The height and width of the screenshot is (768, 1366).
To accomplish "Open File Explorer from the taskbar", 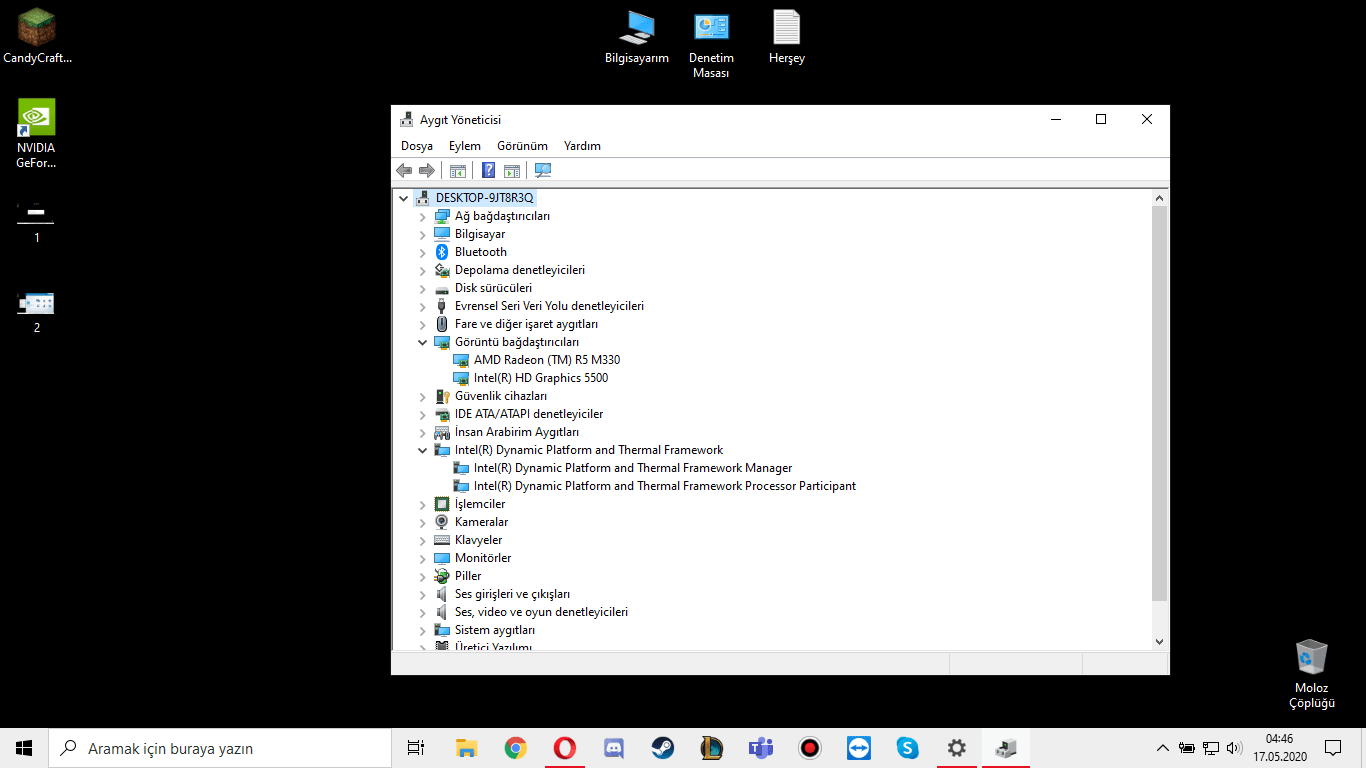I will pos(467,747).
